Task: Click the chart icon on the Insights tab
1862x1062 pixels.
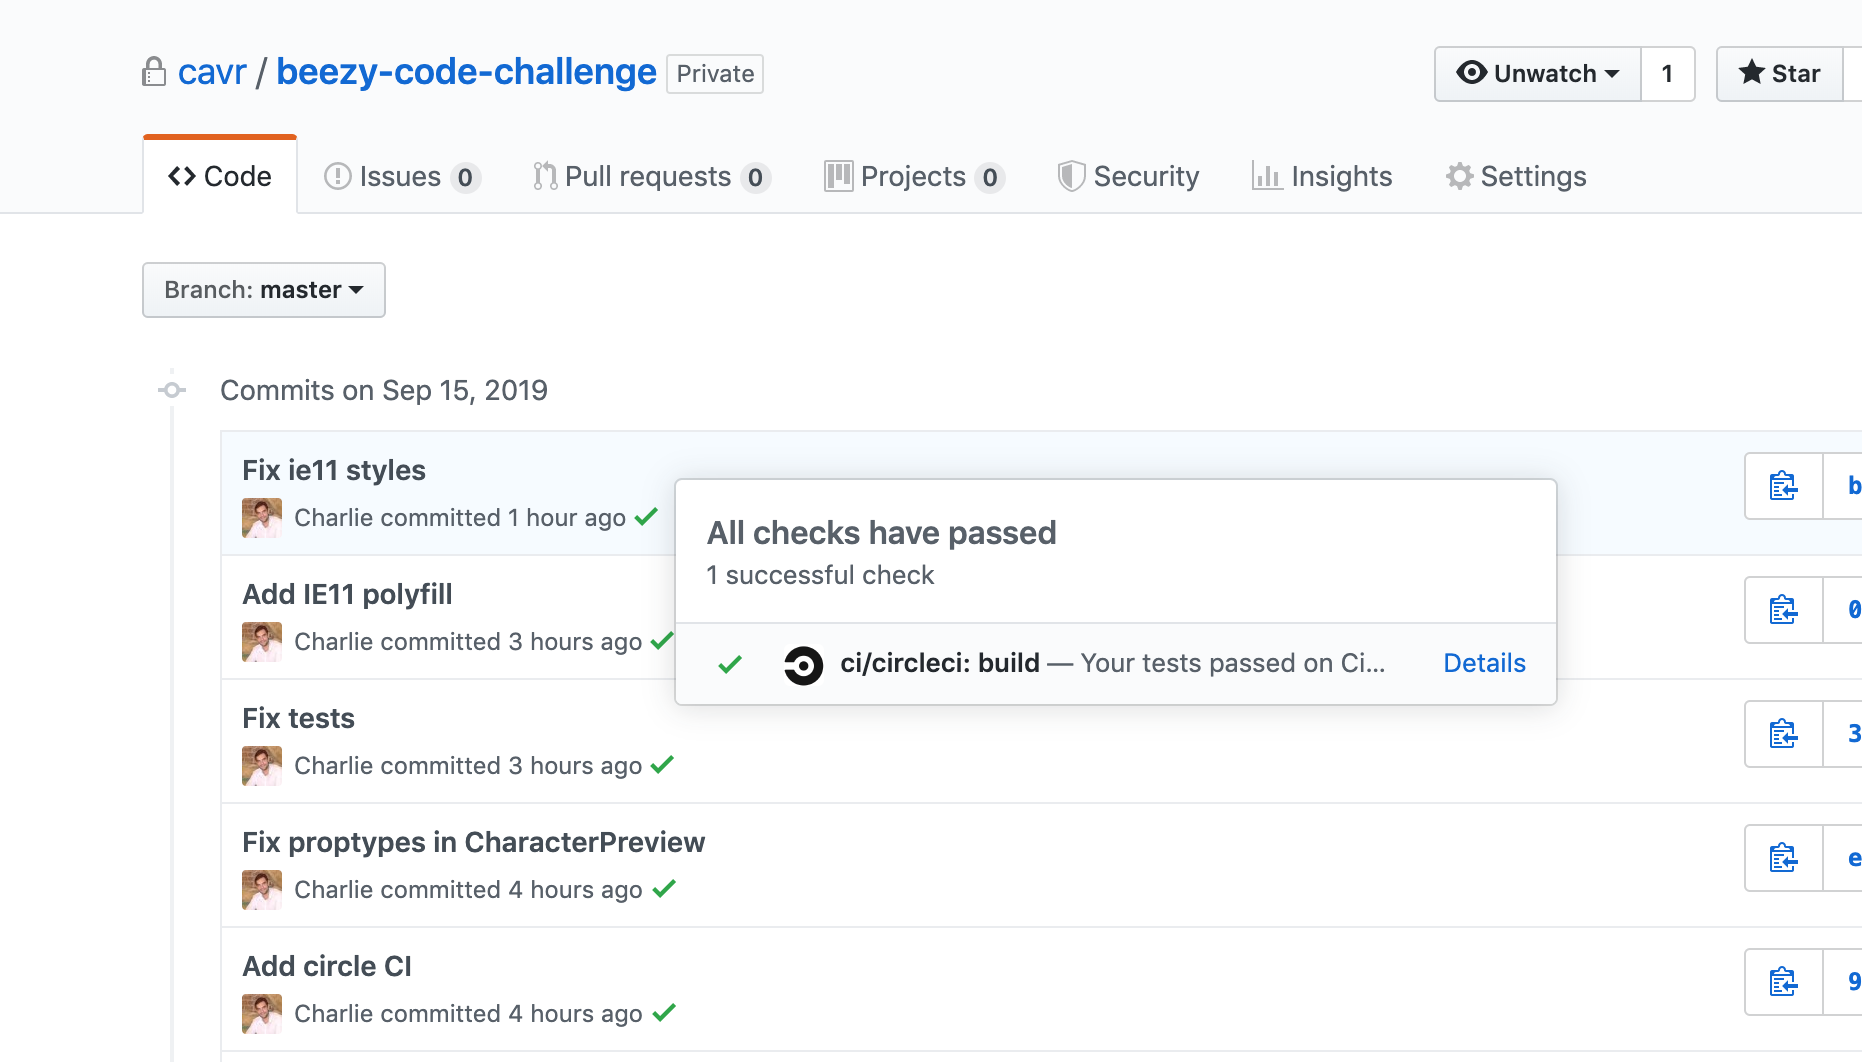Action: click(x=1266, y=176)
